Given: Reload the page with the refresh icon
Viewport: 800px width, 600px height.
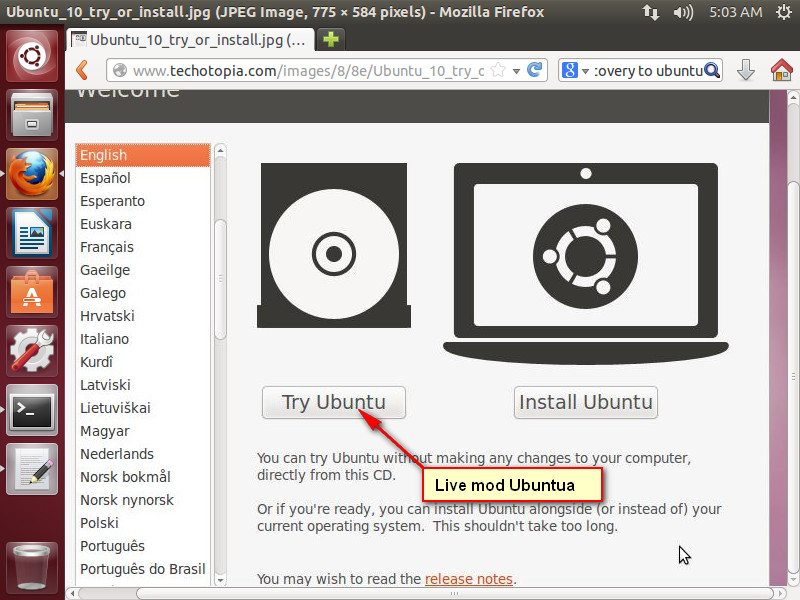Looking at the screenshot, I should [x=534, y=70].
